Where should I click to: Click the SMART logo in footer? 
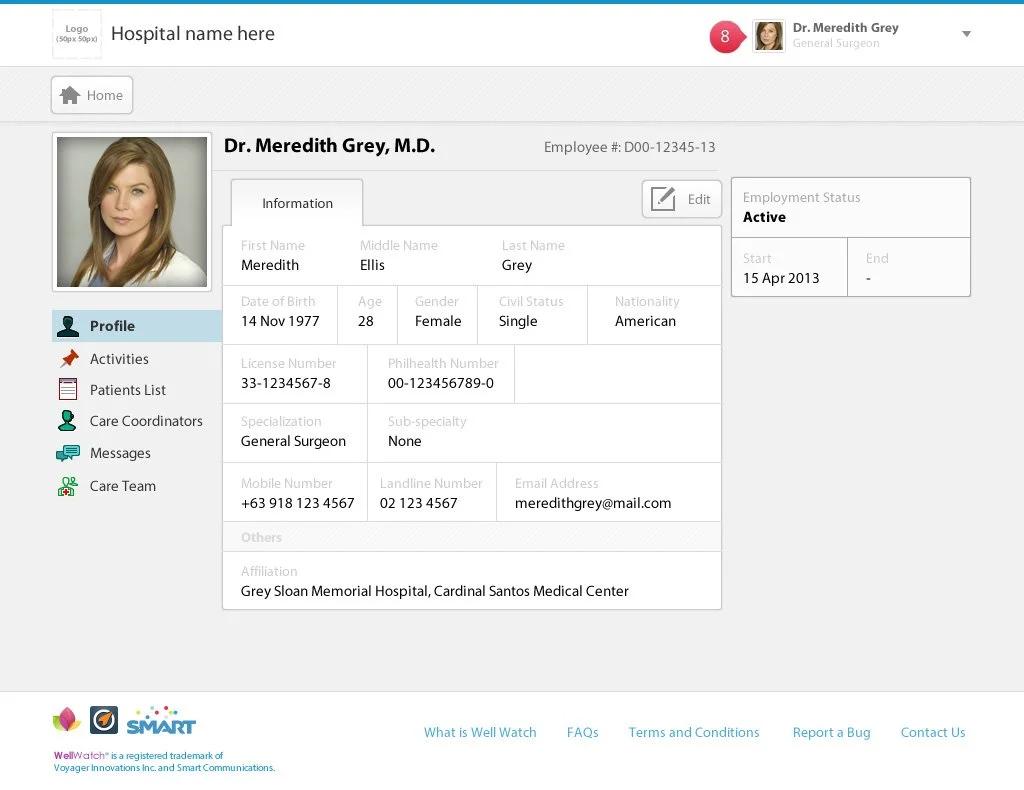[x=161, y=720]
